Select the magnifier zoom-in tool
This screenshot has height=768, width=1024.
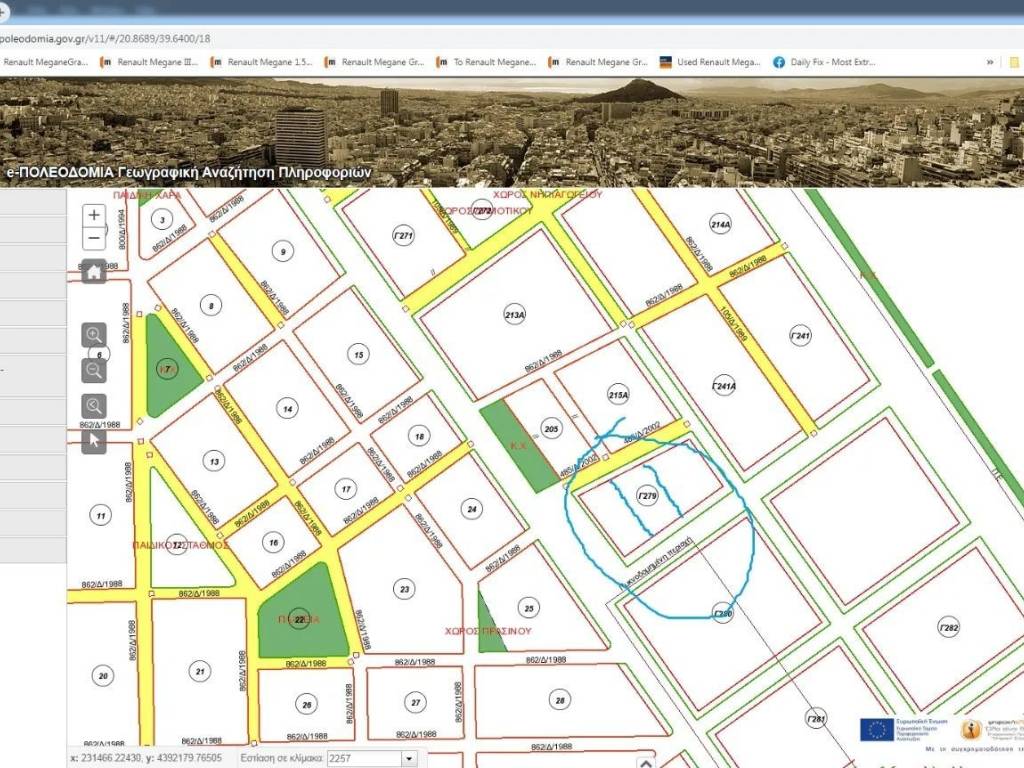click(94, 336)
